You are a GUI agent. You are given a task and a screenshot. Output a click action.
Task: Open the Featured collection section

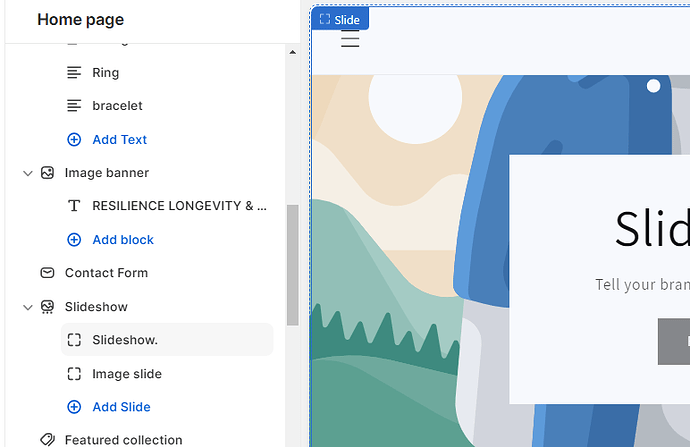(123, 440)
